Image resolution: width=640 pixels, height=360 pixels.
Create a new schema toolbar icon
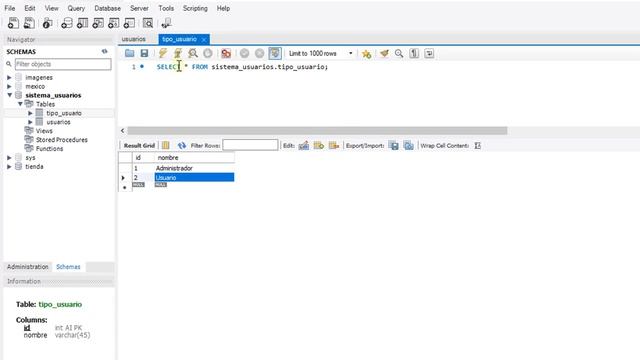click(x=67, y=23)
